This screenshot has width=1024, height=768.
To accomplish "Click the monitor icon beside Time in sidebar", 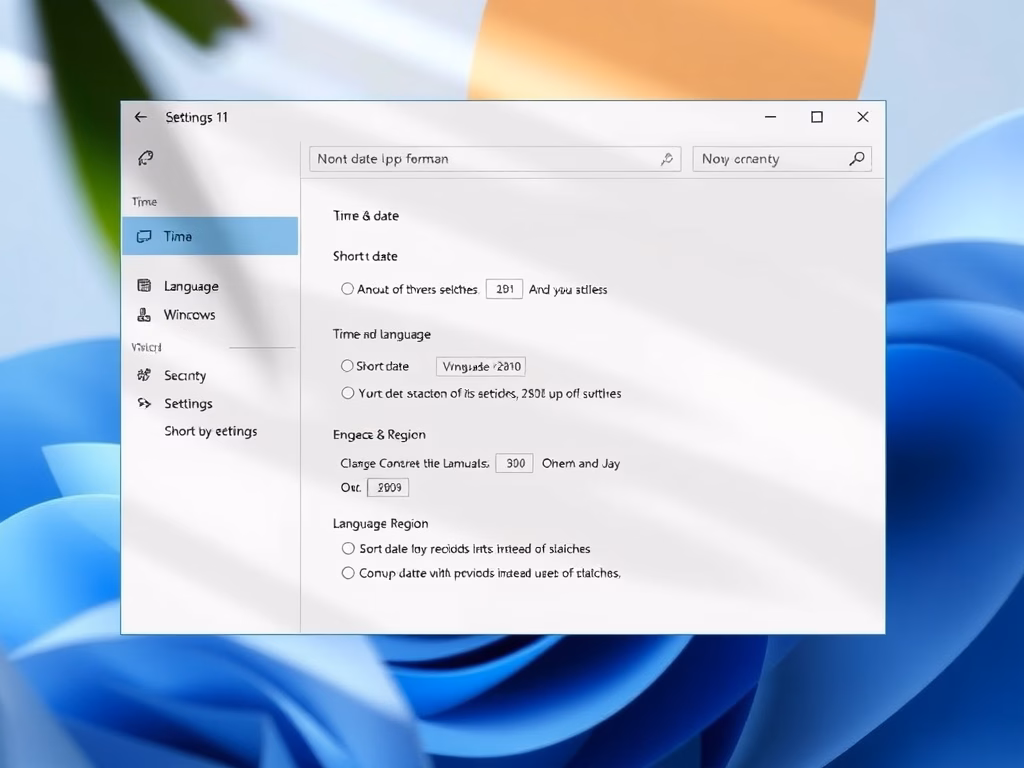I will pyautogui.click(x=144, y=236).
